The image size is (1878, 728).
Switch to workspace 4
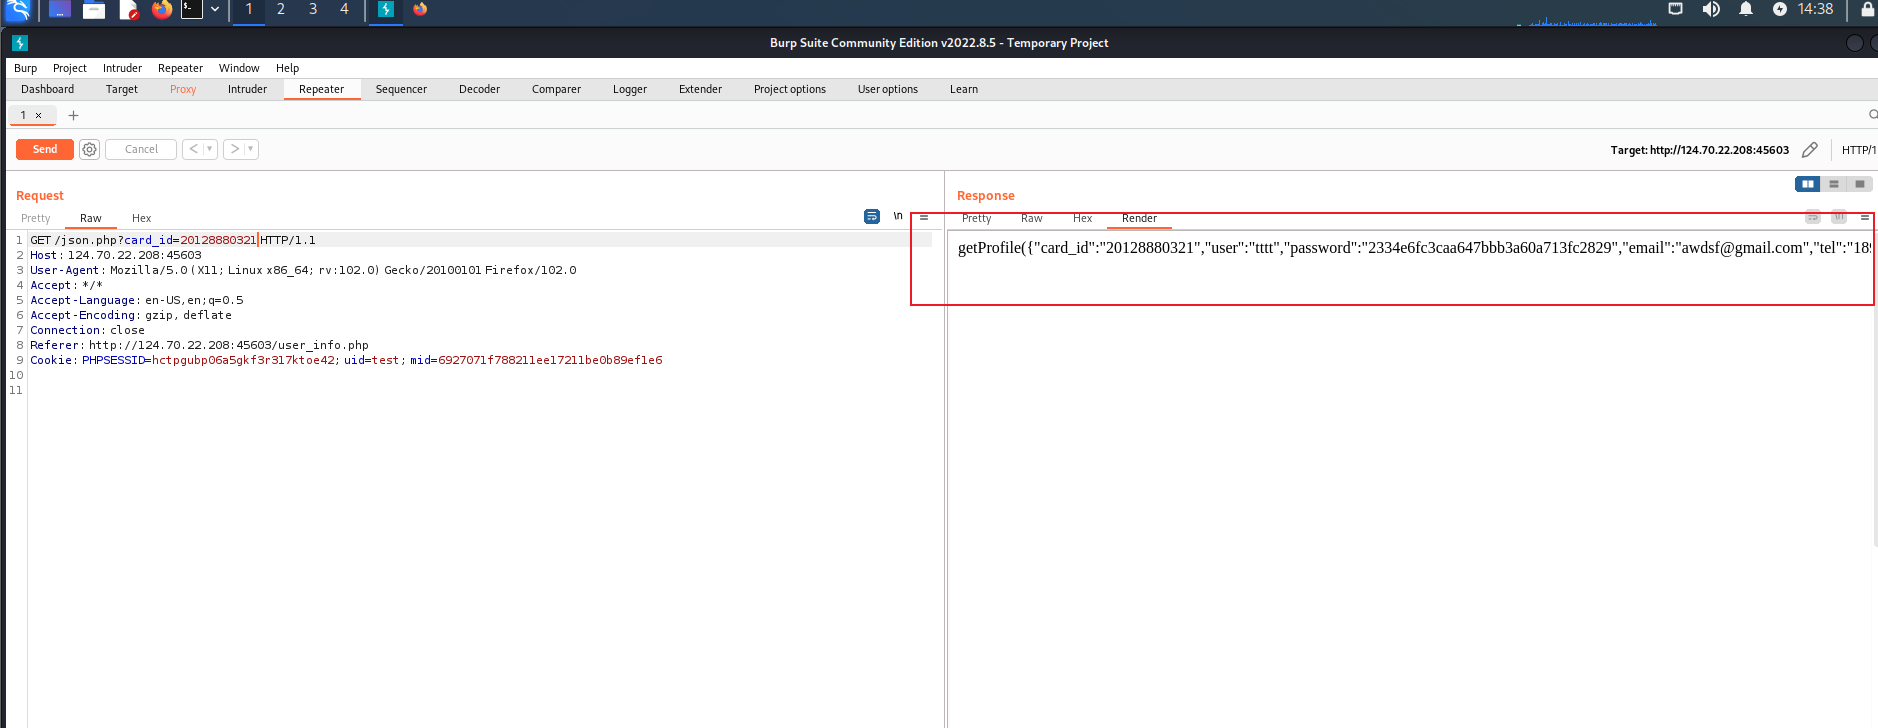pyautogui.click(x=345, y=9)
